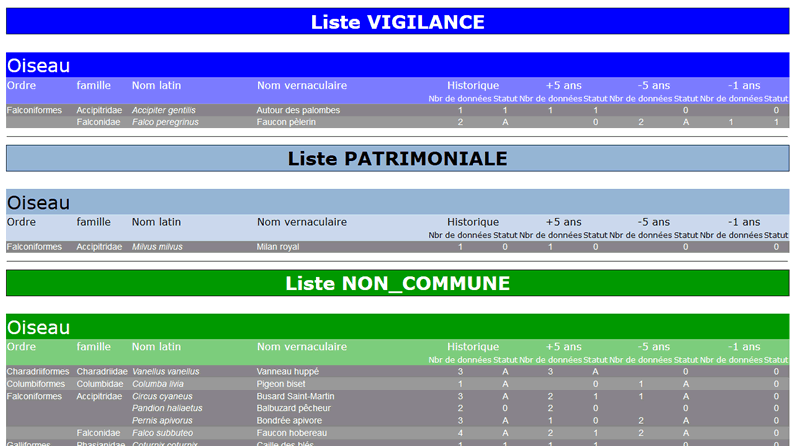The height and width of the screenshot is (446, 791).
Task: Select the 'Columbiformes' order cell
Action: pyautogui.click(x=36, y=384)
